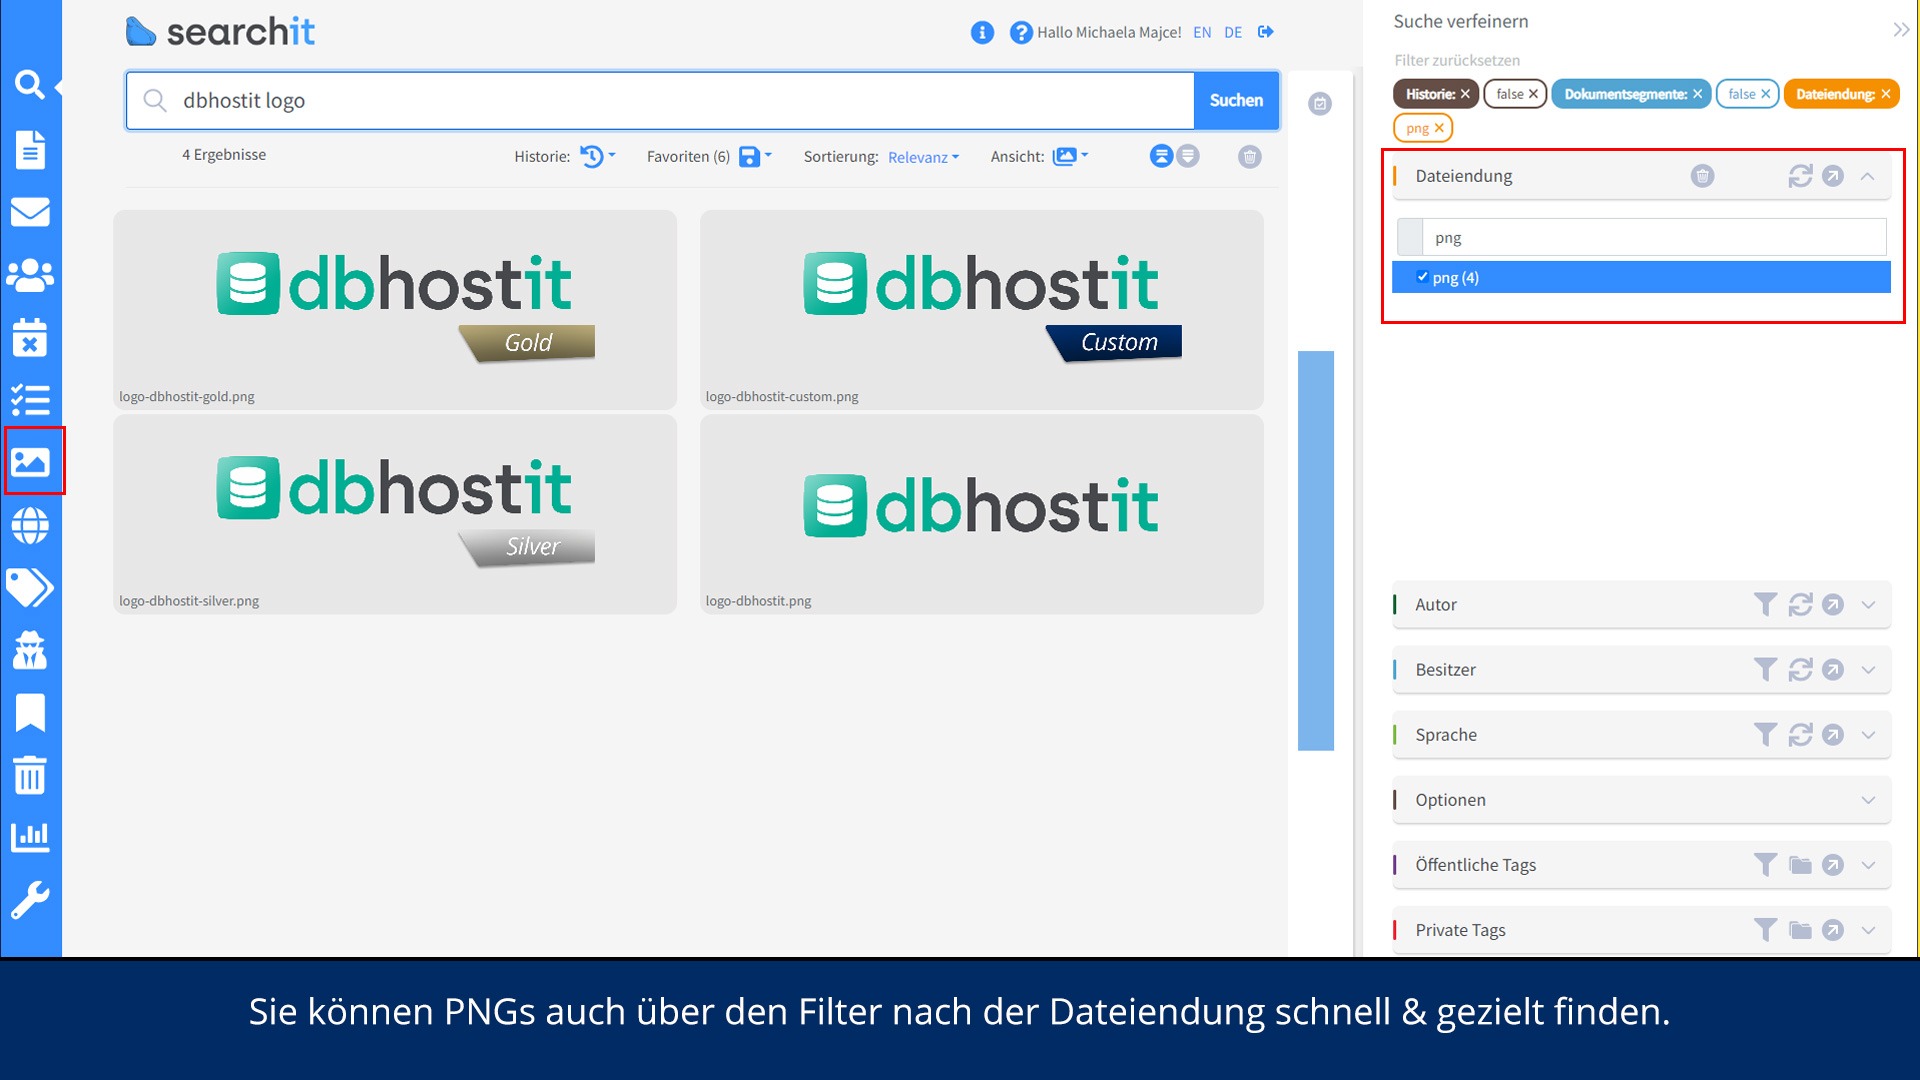The image size is (1920, 1080).
Task: Click the info icon in the header
Action: click(982, 32)
